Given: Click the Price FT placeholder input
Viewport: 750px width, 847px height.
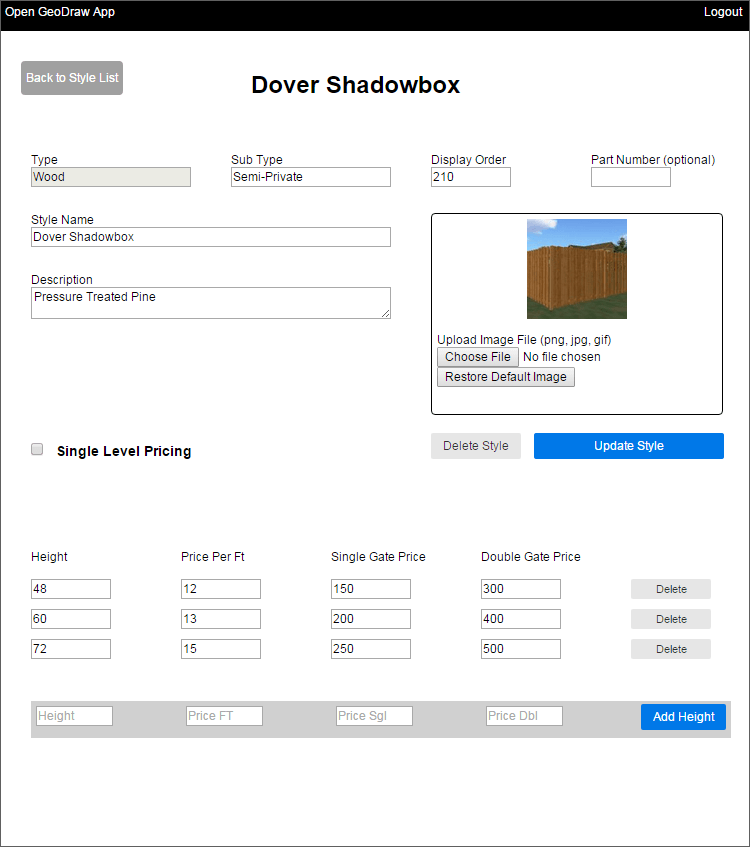Looking at the screenshot, I should [224, 716].
